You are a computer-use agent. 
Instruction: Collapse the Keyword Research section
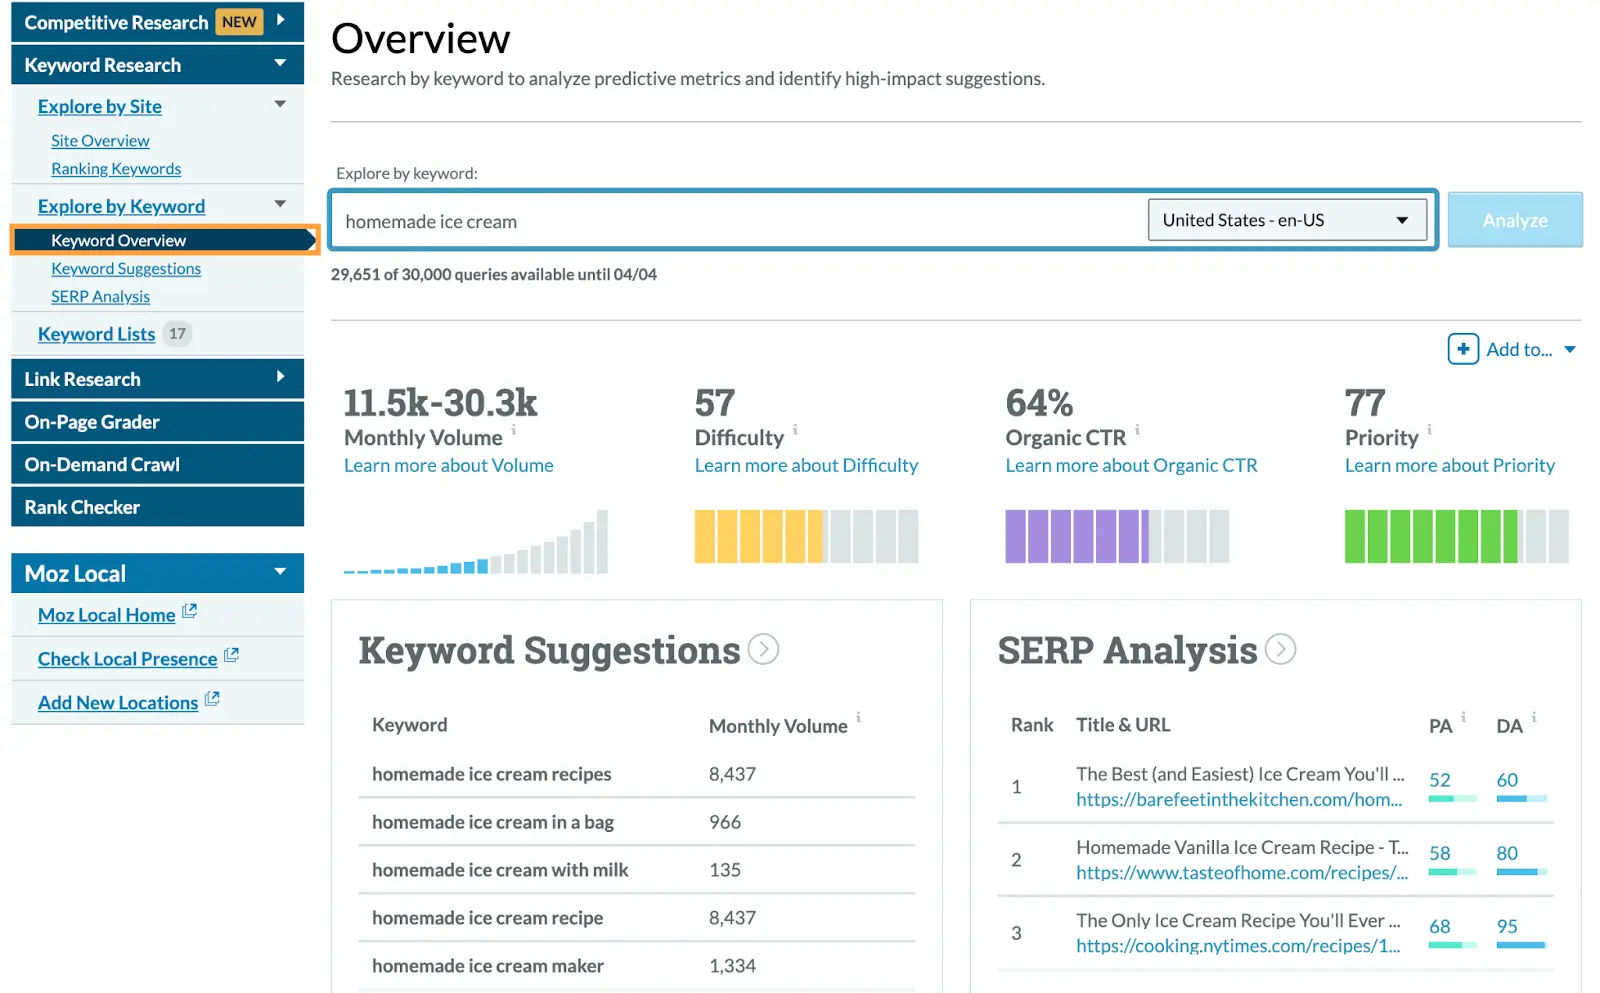click(280, 64)
